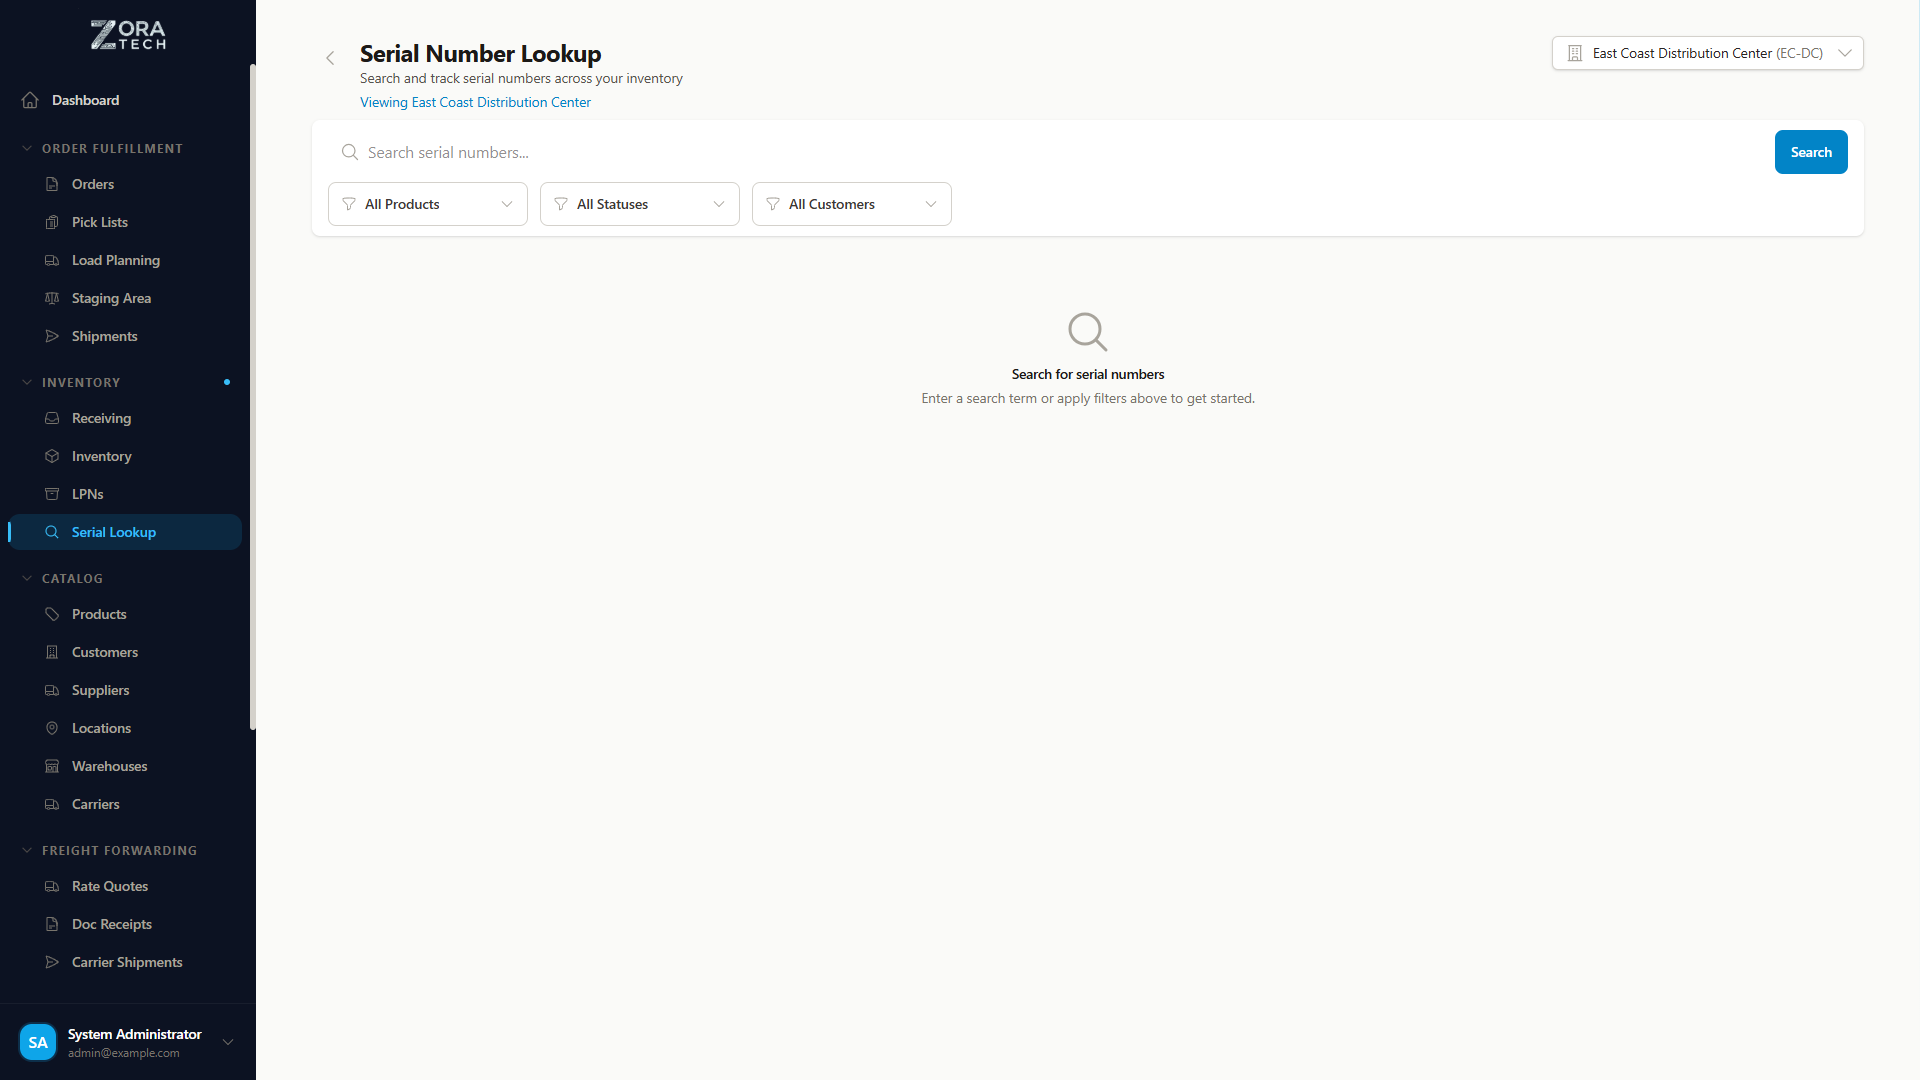Click the ZoraTech logo
This screenshot has height=1080, width=1920.
(x=128, y=35)
